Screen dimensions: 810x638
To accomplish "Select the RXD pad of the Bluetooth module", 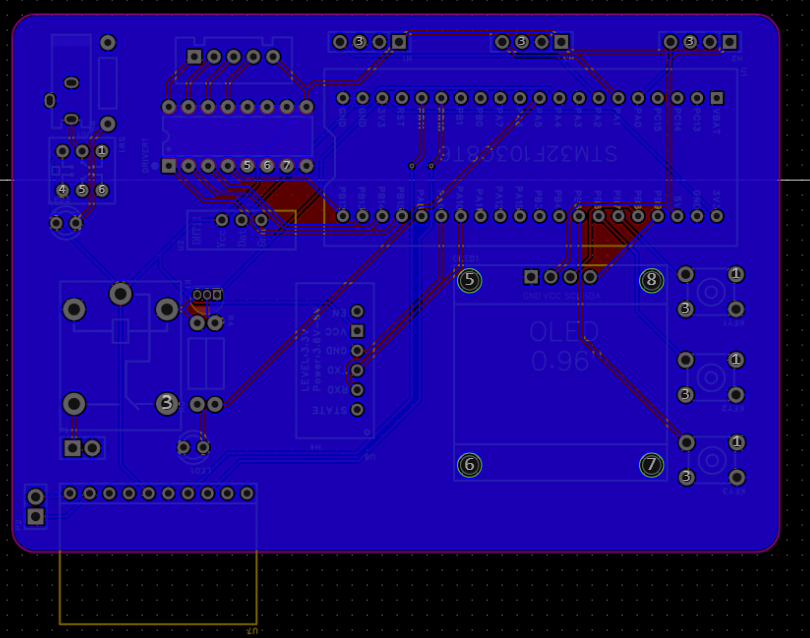I will coord(357,390).
